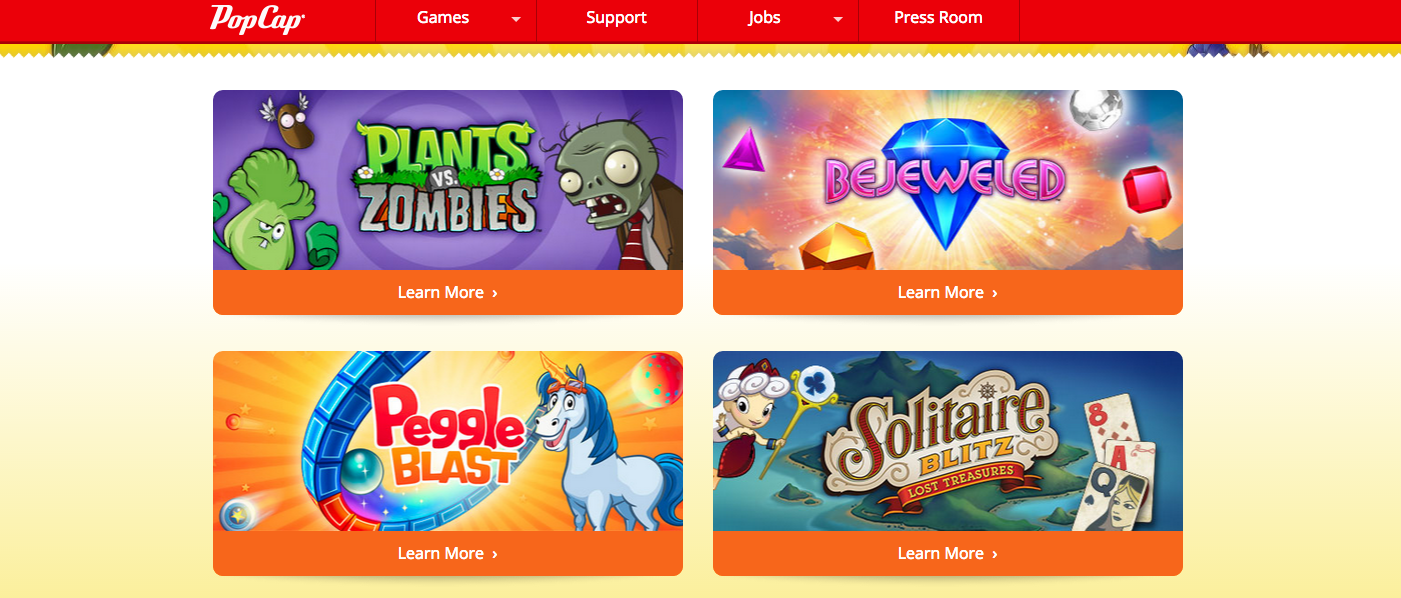Image resolution: width=1401 pixels, height=598 pixels.
Task: Expand the Jobs dropdown arrow
Action: [x=838, y=19]
